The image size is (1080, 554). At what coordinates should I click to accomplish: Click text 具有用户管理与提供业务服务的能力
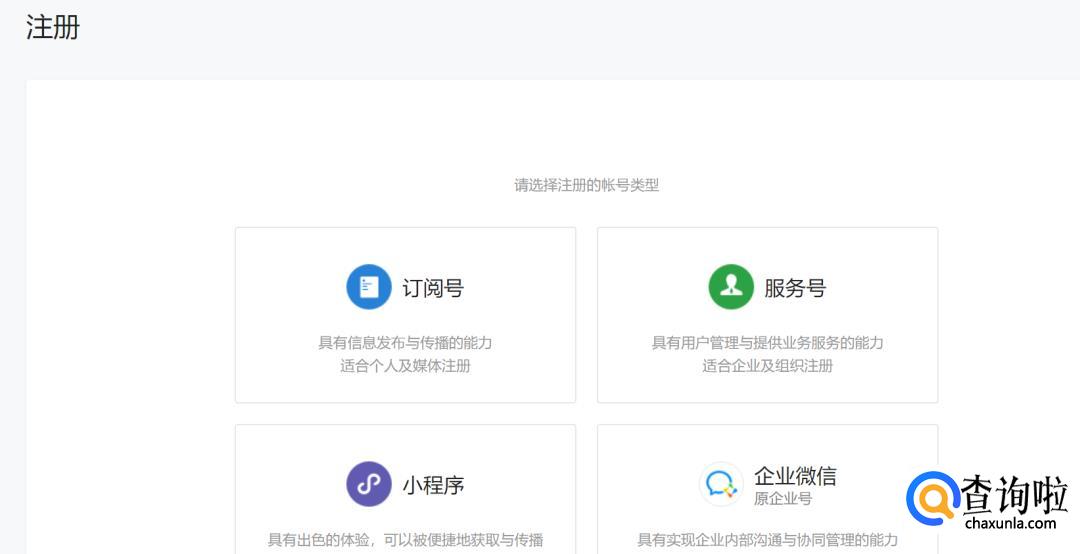(x=767, y=342)
